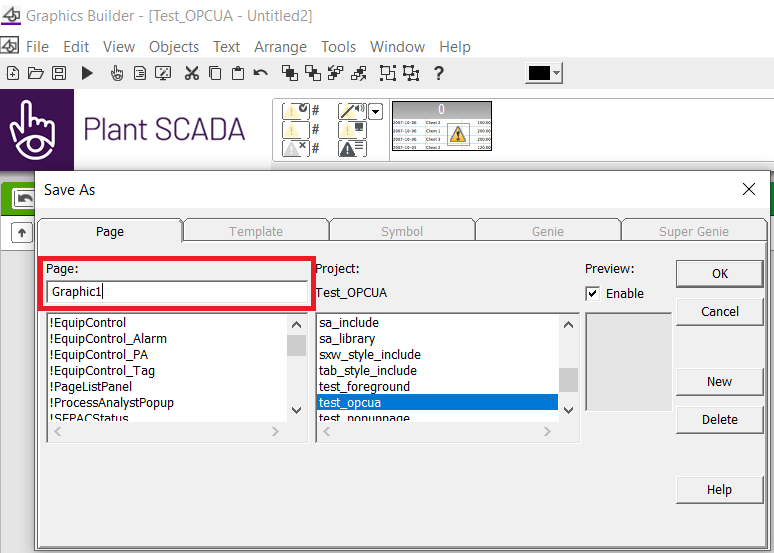Click the Cut scissors icon
This screenshot has width=774, height=553.
(192, 73)
